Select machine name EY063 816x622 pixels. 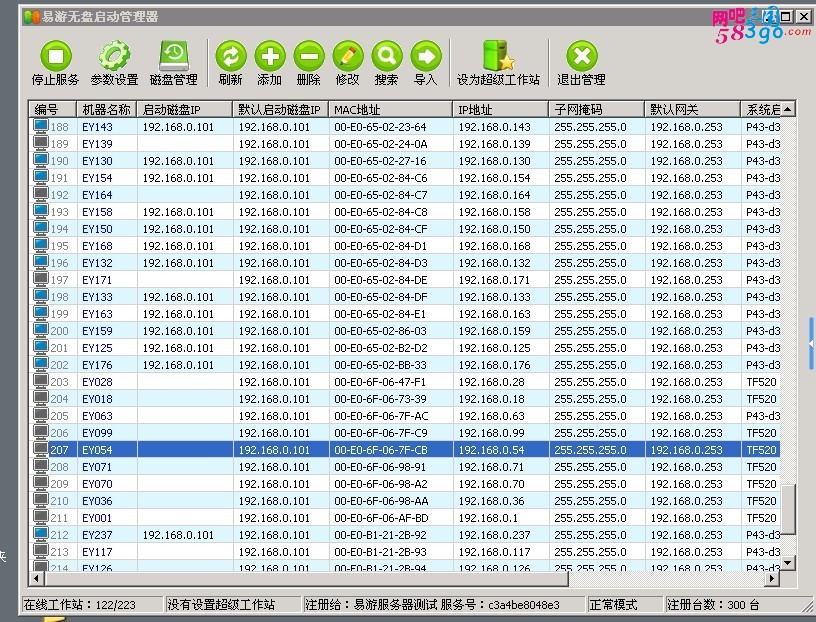pyautogui.click(x=97, y=416)
